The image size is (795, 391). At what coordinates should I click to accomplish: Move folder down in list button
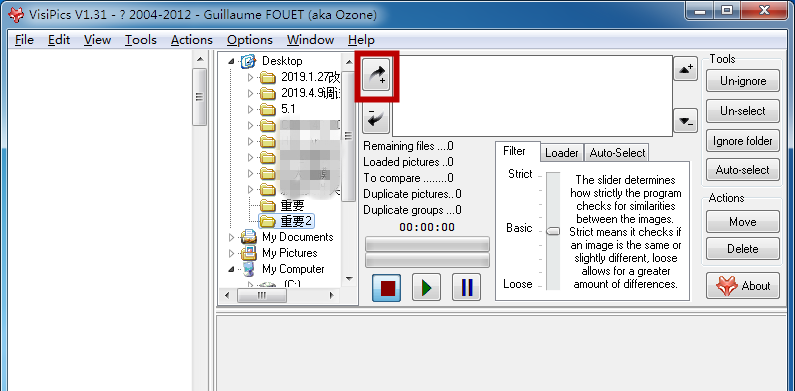coord(685,121)
